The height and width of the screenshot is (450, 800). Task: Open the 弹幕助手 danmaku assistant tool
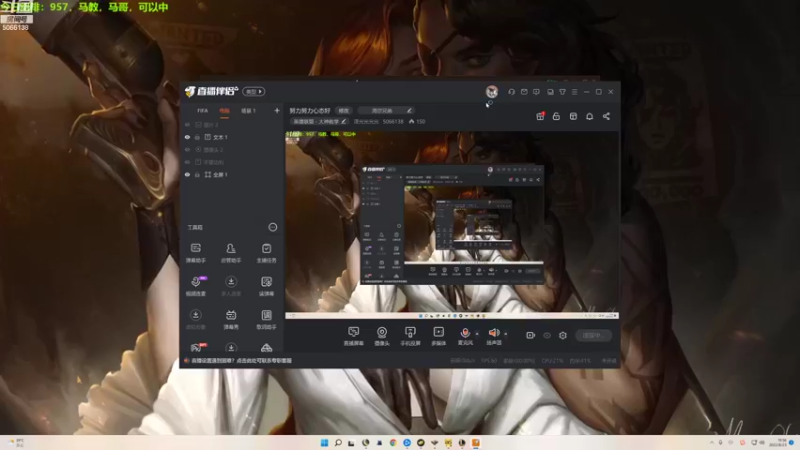[x=195, y=253]
